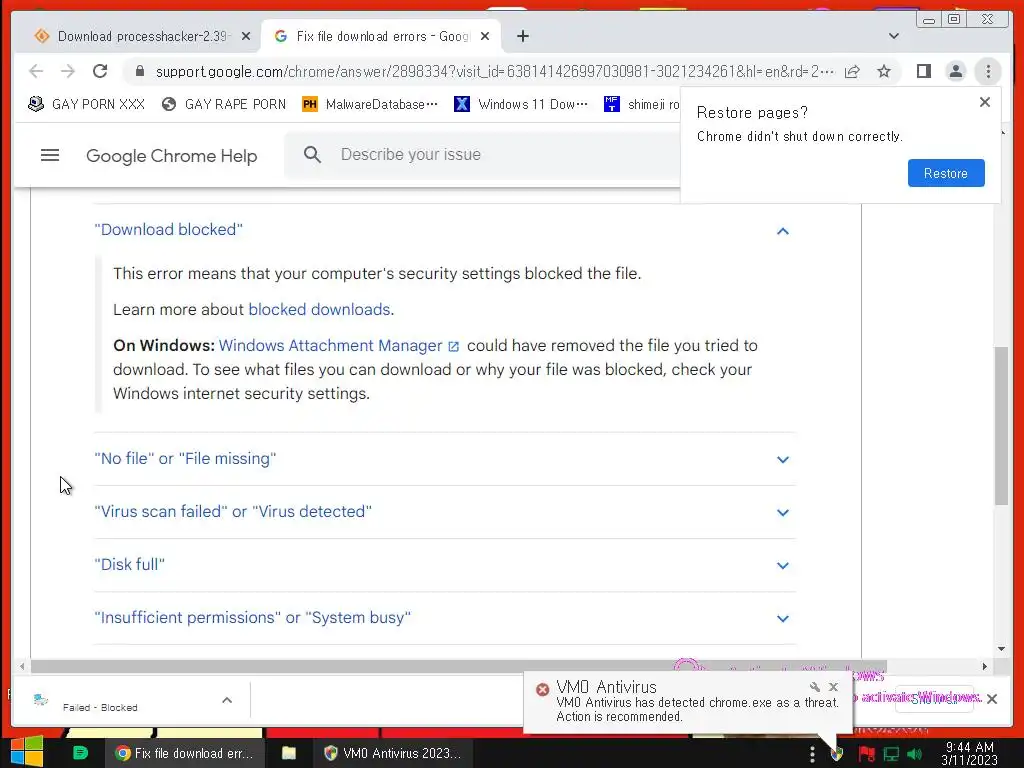Screen dimensions: 1024x768
Task: Click the address bar URL
Action: point(494,71)
